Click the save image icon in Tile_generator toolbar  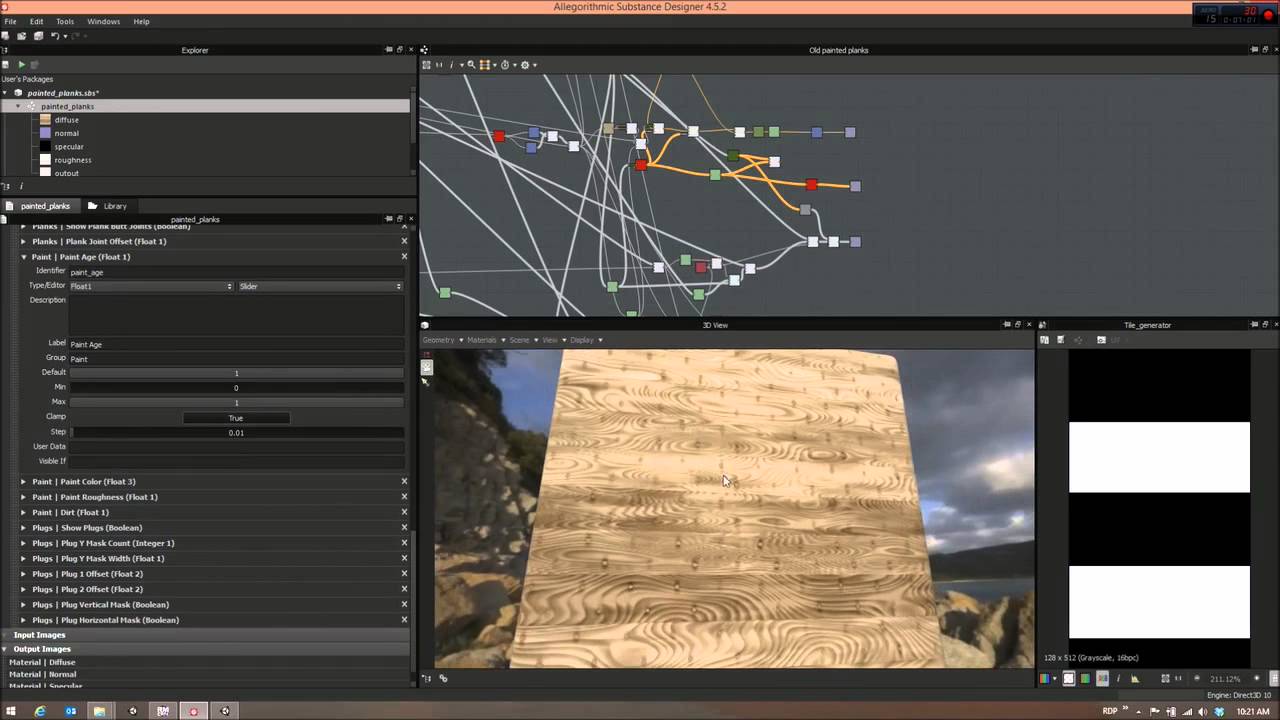click(1060, 340)
